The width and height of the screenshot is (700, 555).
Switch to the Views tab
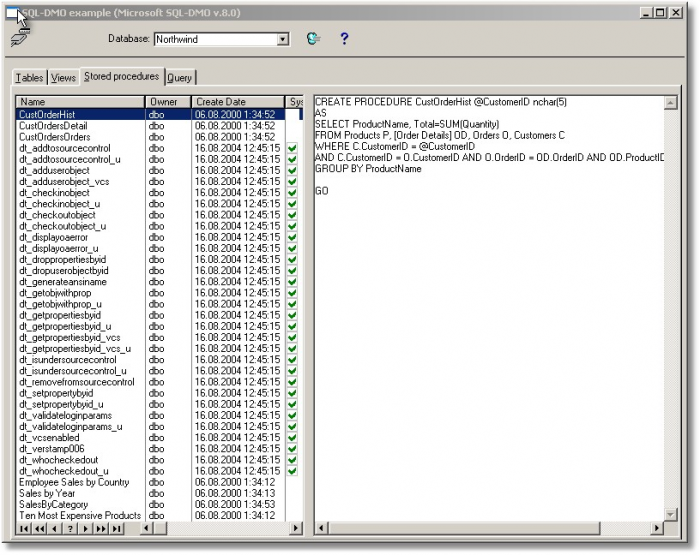pos(63,78)
